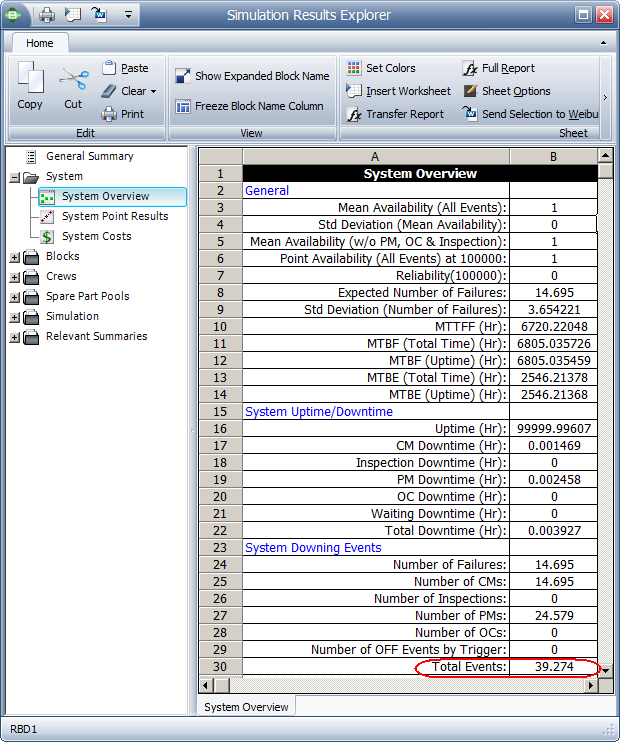Click the Crews folder icon

(31, 277)
